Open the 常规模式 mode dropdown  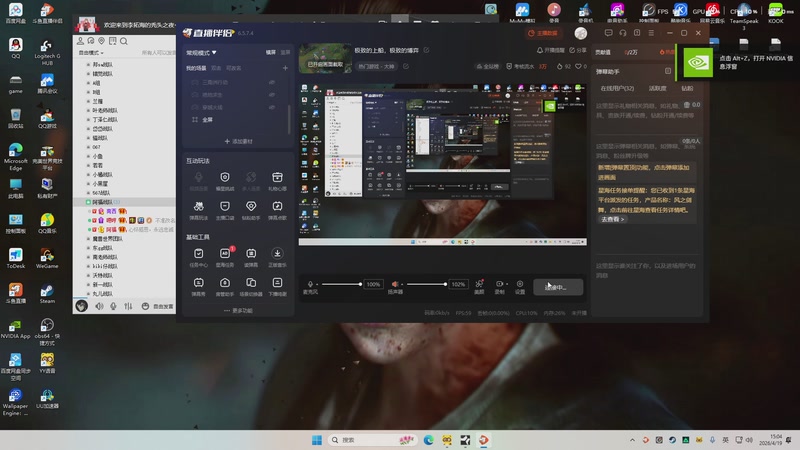[202, 53]
